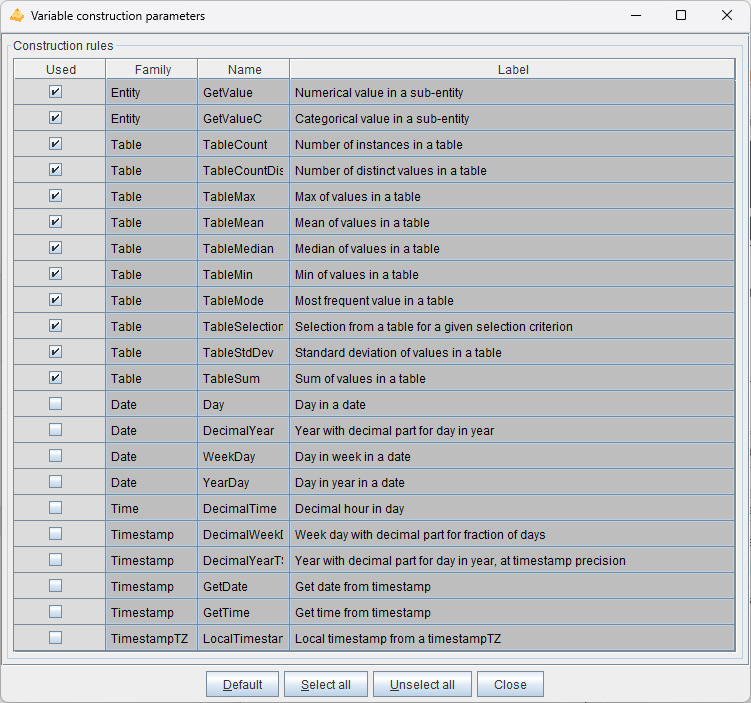Screen dimensions: 751x703
Task: Click the TableCount name cell
Action: [243, 145]
